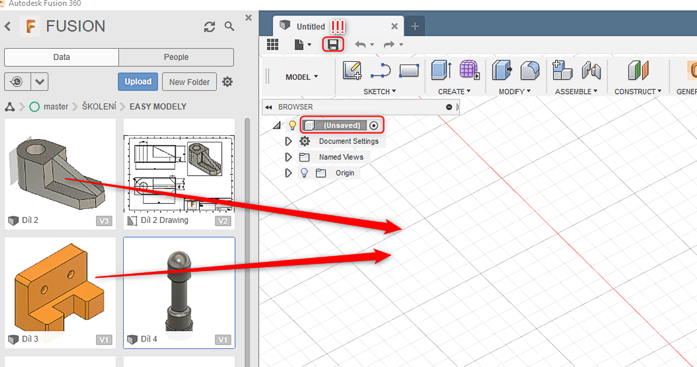Activate the Unsaved component radio button

(x=374, y=126)
